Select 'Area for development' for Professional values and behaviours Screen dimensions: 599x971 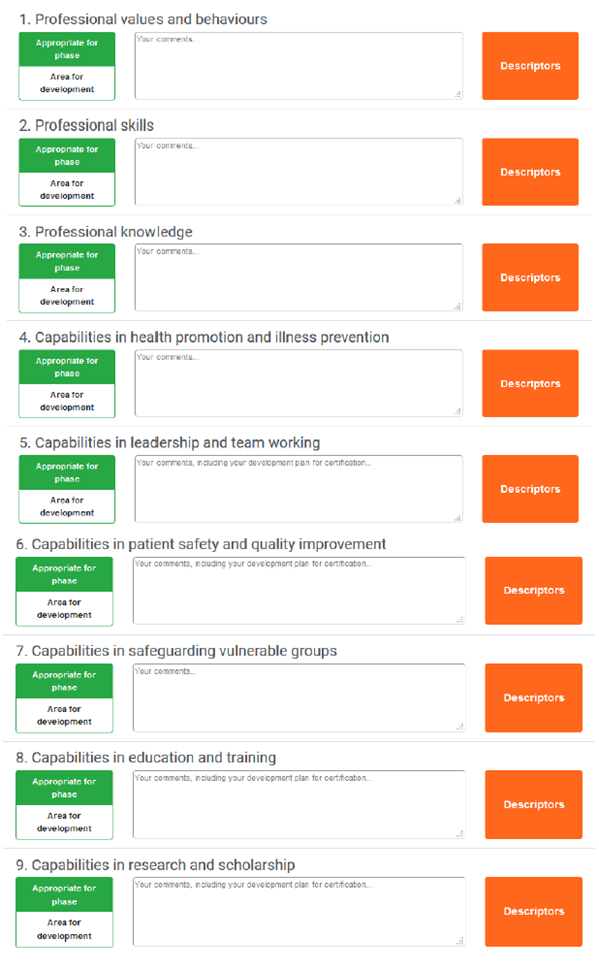point(67,83)
